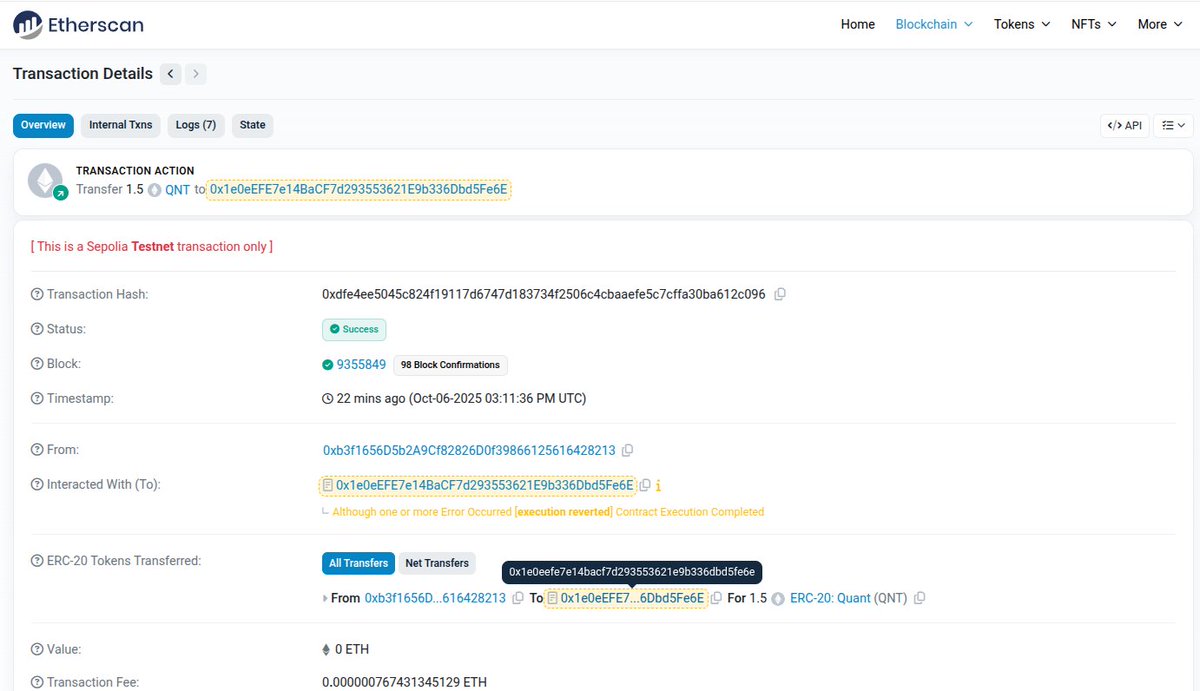This screenshot has width=1200, height=691.
Task: Open shortened recipient 0x1e0eEFE7...6Dbd5Fe6E
Action: click(x=632, y=598)
